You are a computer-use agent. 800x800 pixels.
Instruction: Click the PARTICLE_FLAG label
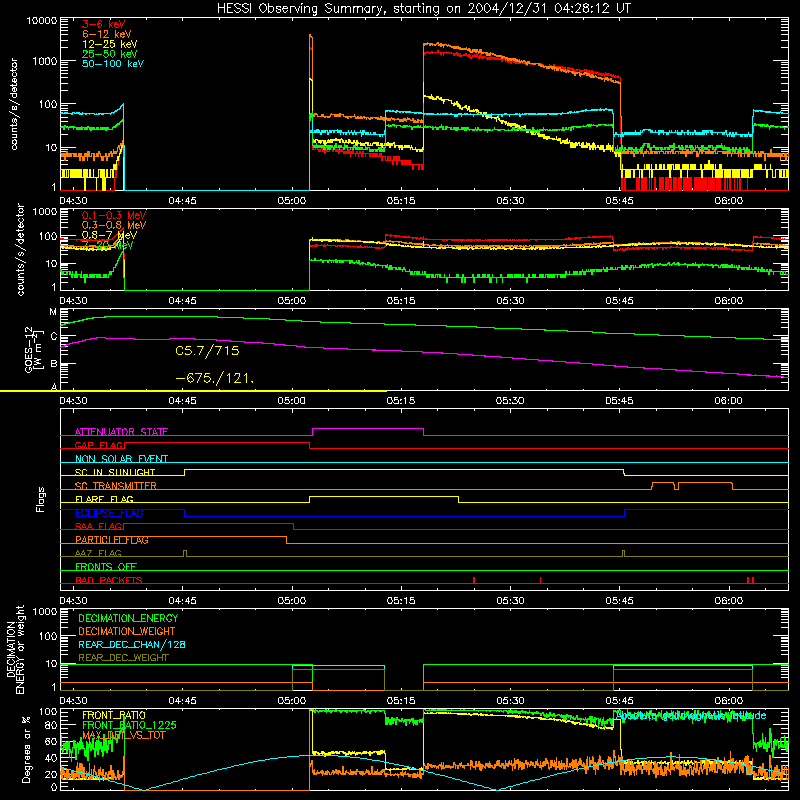click(x=112, y=540)
